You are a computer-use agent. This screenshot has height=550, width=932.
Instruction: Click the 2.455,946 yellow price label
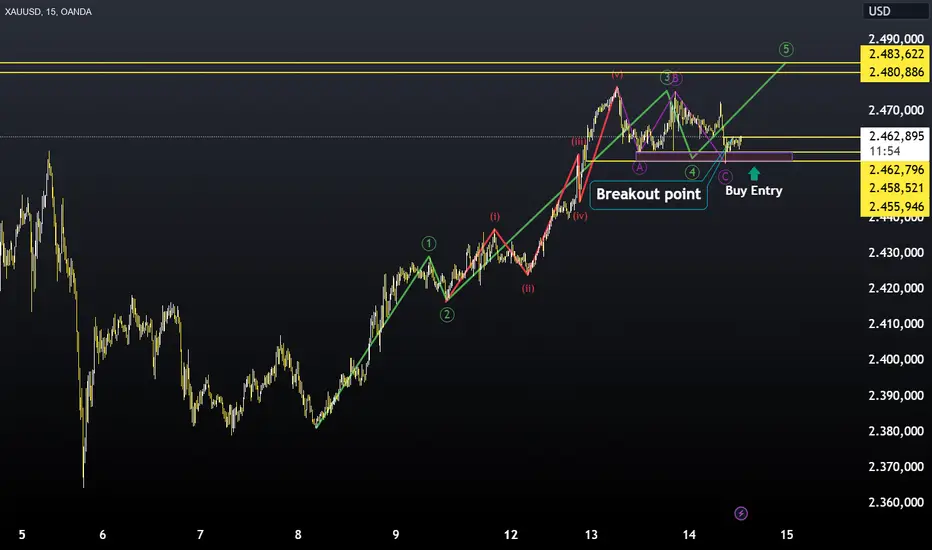(x=896, y=206)
